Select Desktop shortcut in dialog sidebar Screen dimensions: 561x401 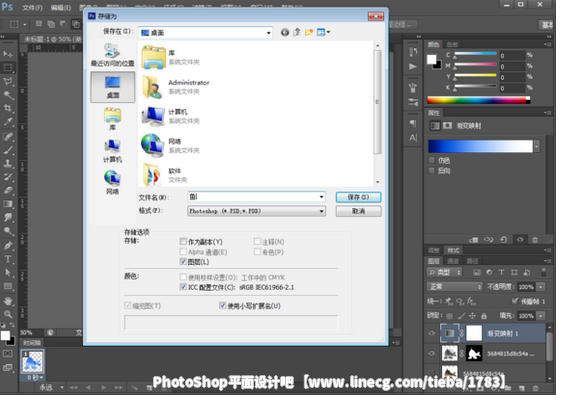coord(113,87)
